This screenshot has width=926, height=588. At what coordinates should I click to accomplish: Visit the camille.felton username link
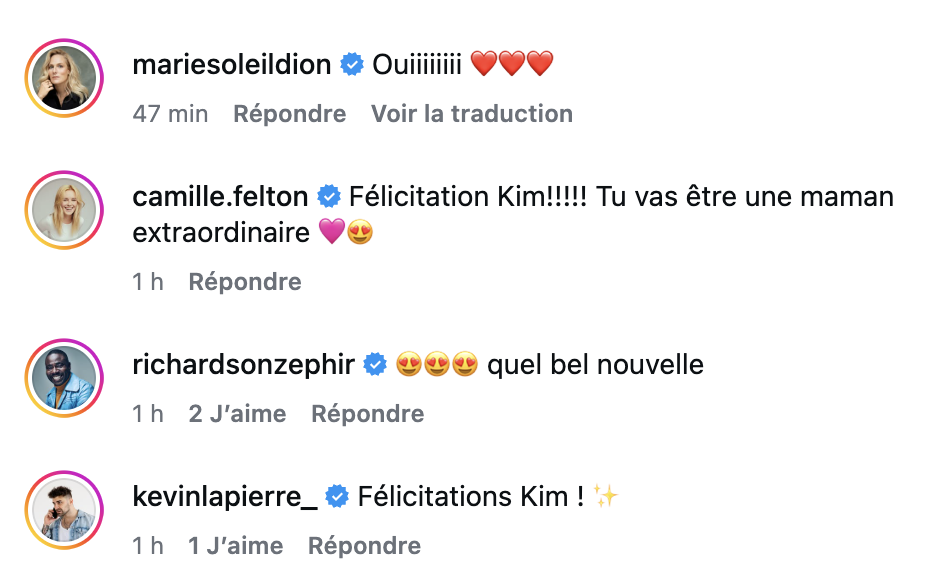tap(221, 196)
